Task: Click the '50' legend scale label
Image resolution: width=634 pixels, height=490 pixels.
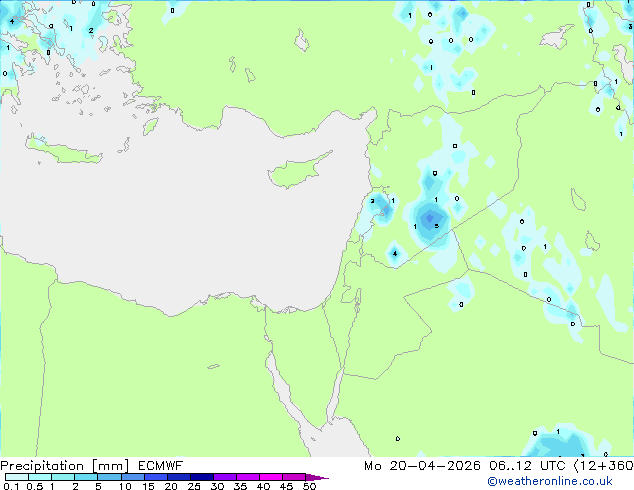Action: pyautogui.click(x=309, y=486)
